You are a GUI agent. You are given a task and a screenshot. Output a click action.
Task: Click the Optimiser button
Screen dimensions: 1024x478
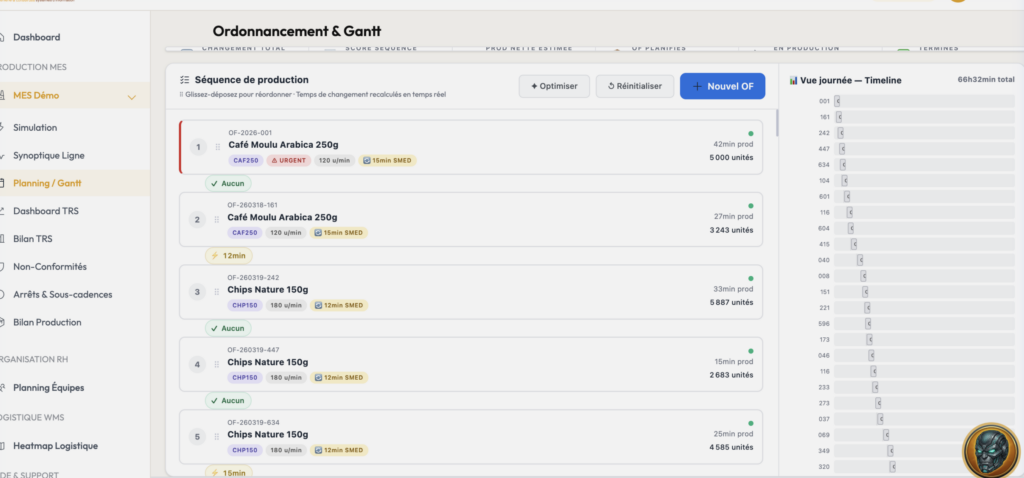554,86
